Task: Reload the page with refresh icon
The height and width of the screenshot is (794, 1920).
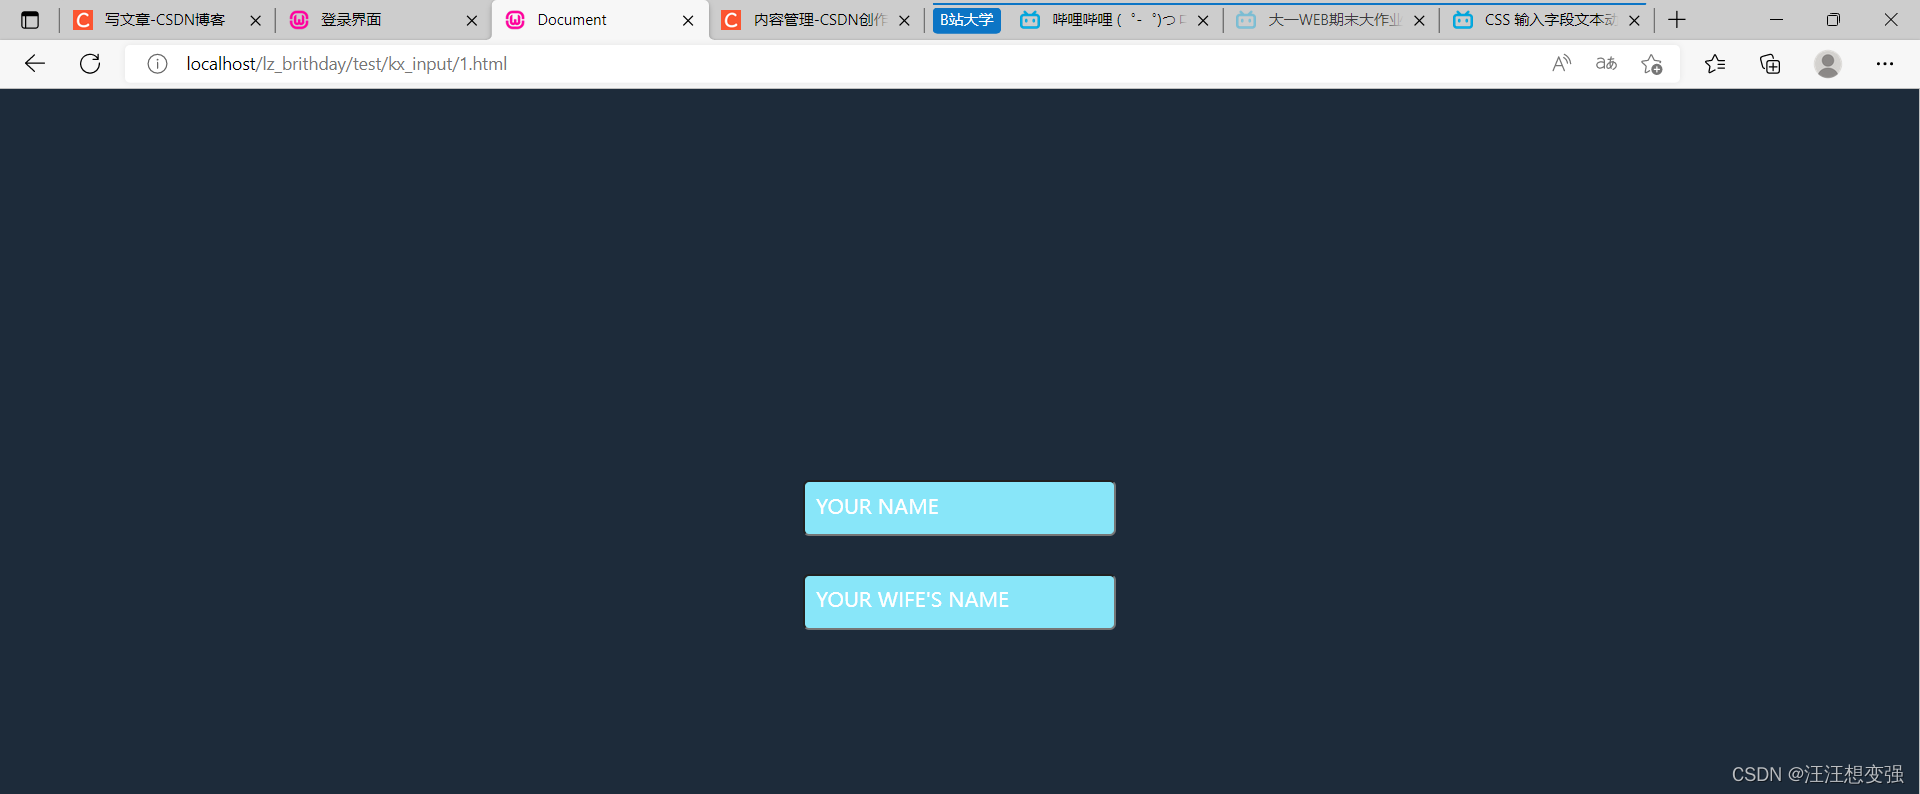Action: pyautogui.click(x=90, y=64)
